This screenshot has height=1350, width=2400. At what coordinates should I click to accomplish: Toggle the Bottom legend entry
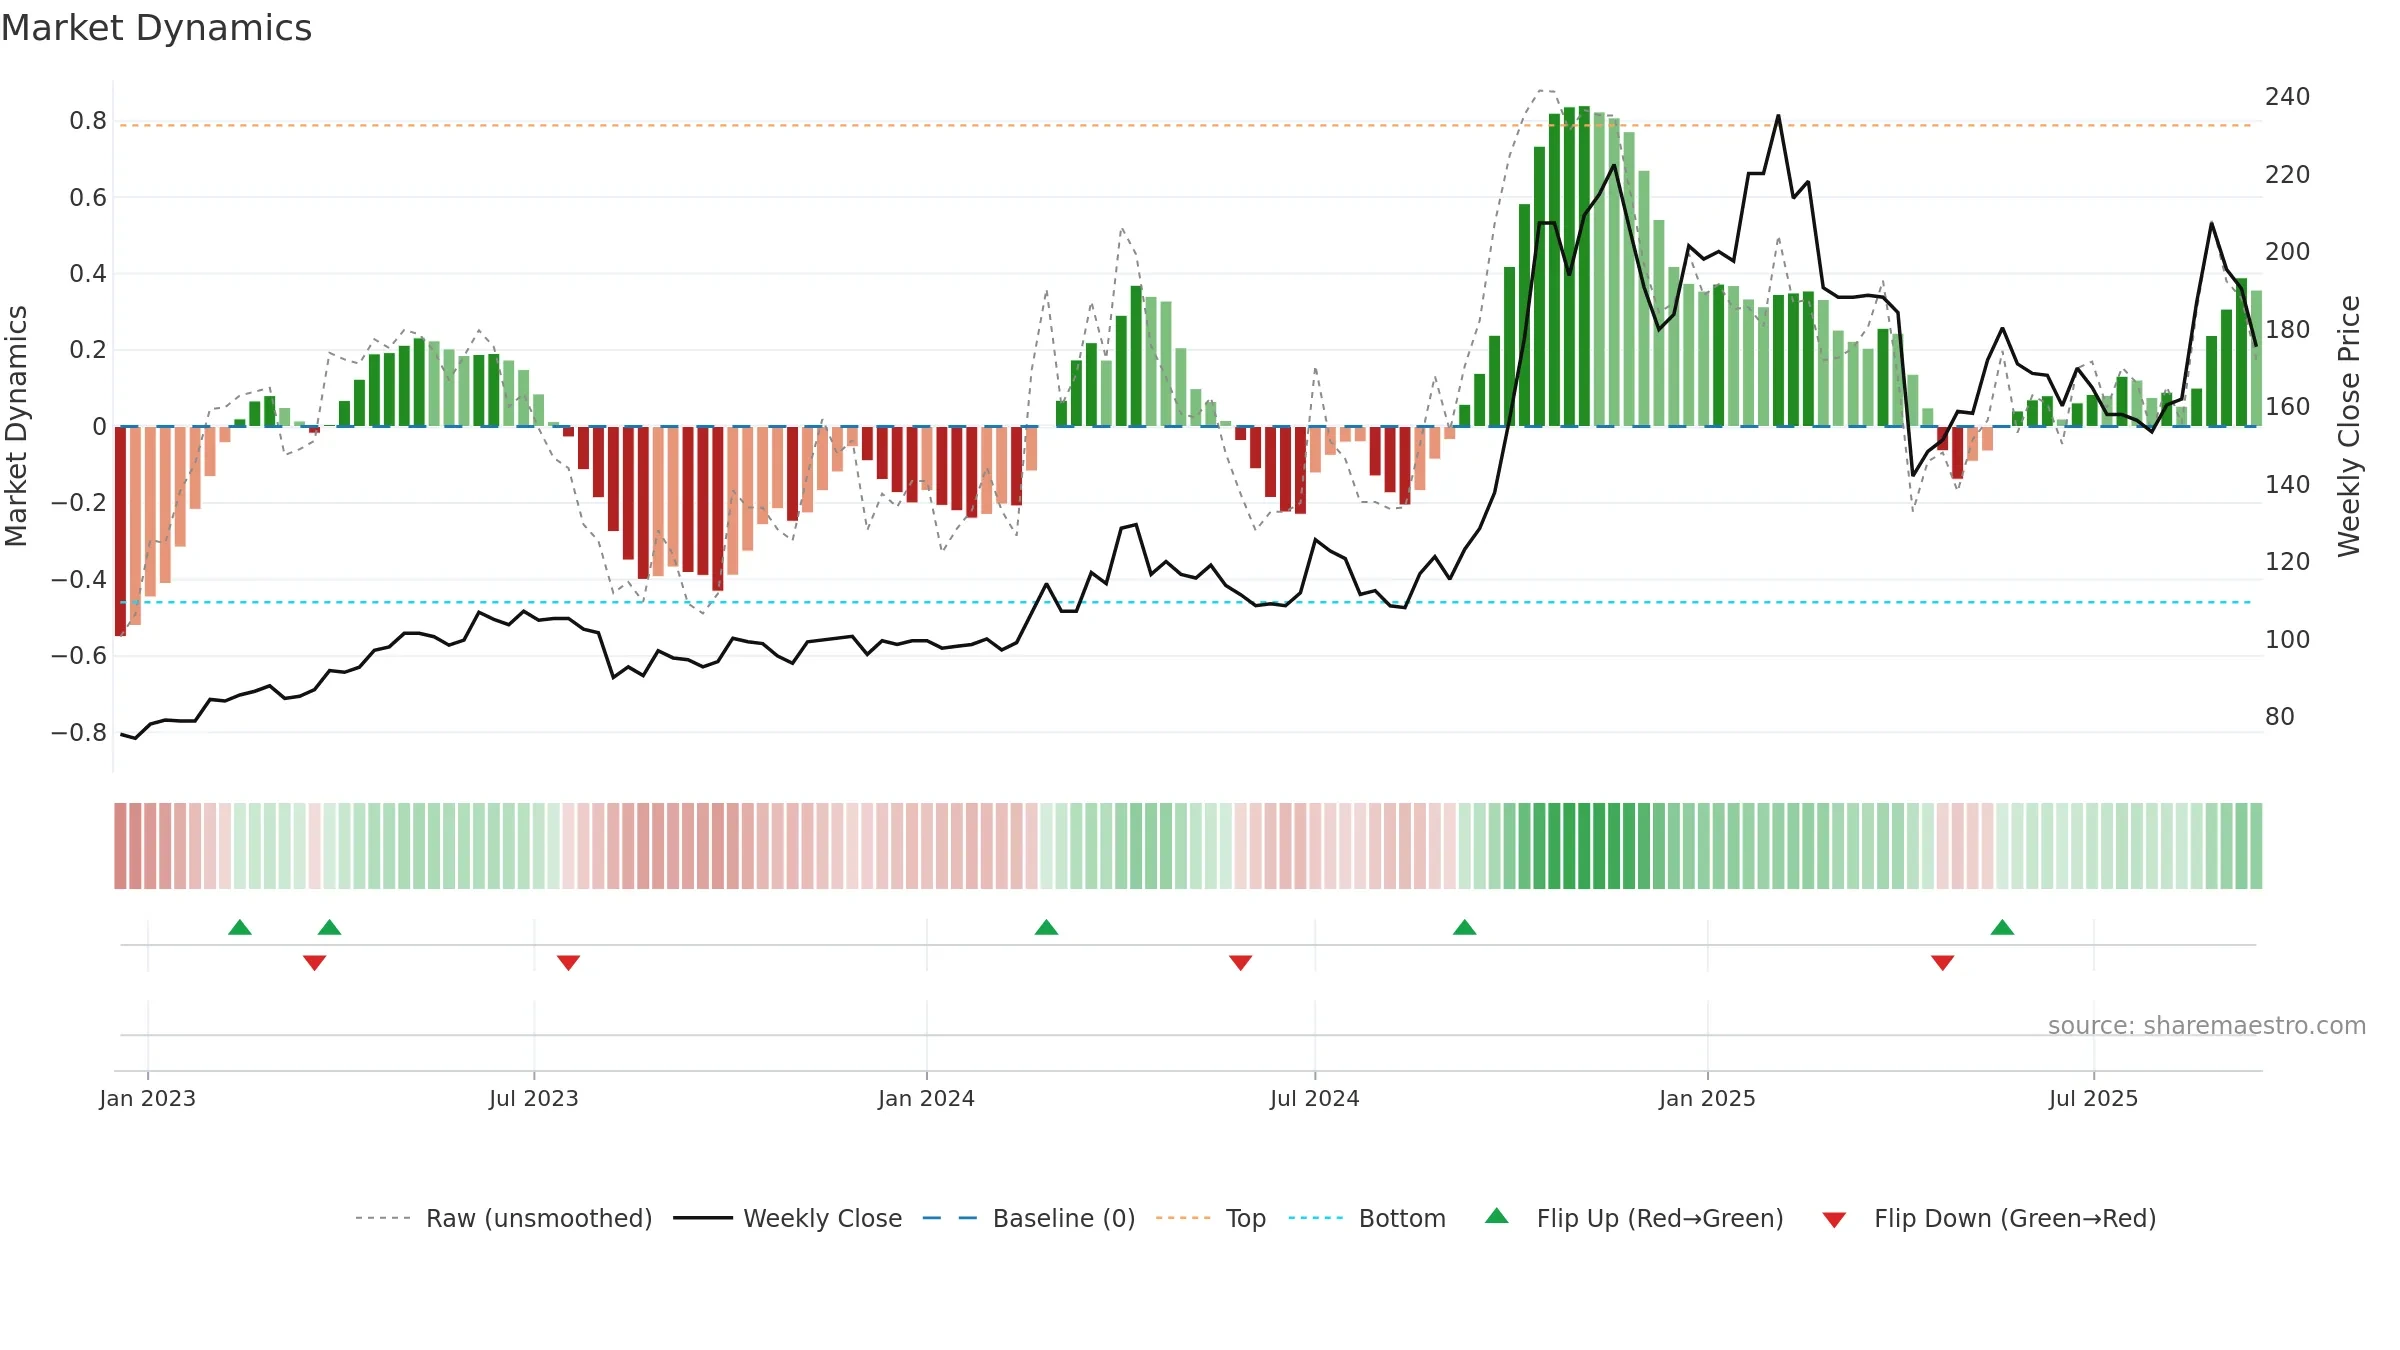[1367, 1218]
